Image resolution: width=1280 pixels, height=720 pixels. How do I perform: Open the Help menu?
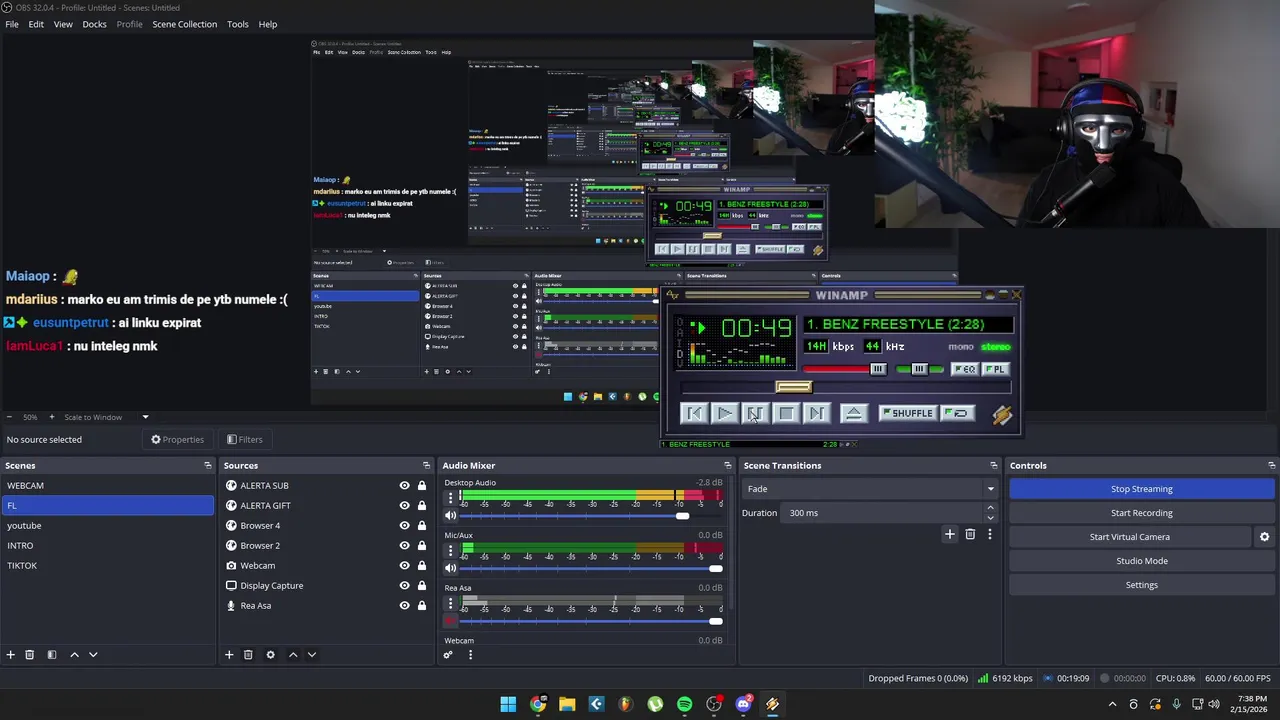pos(268,24)
